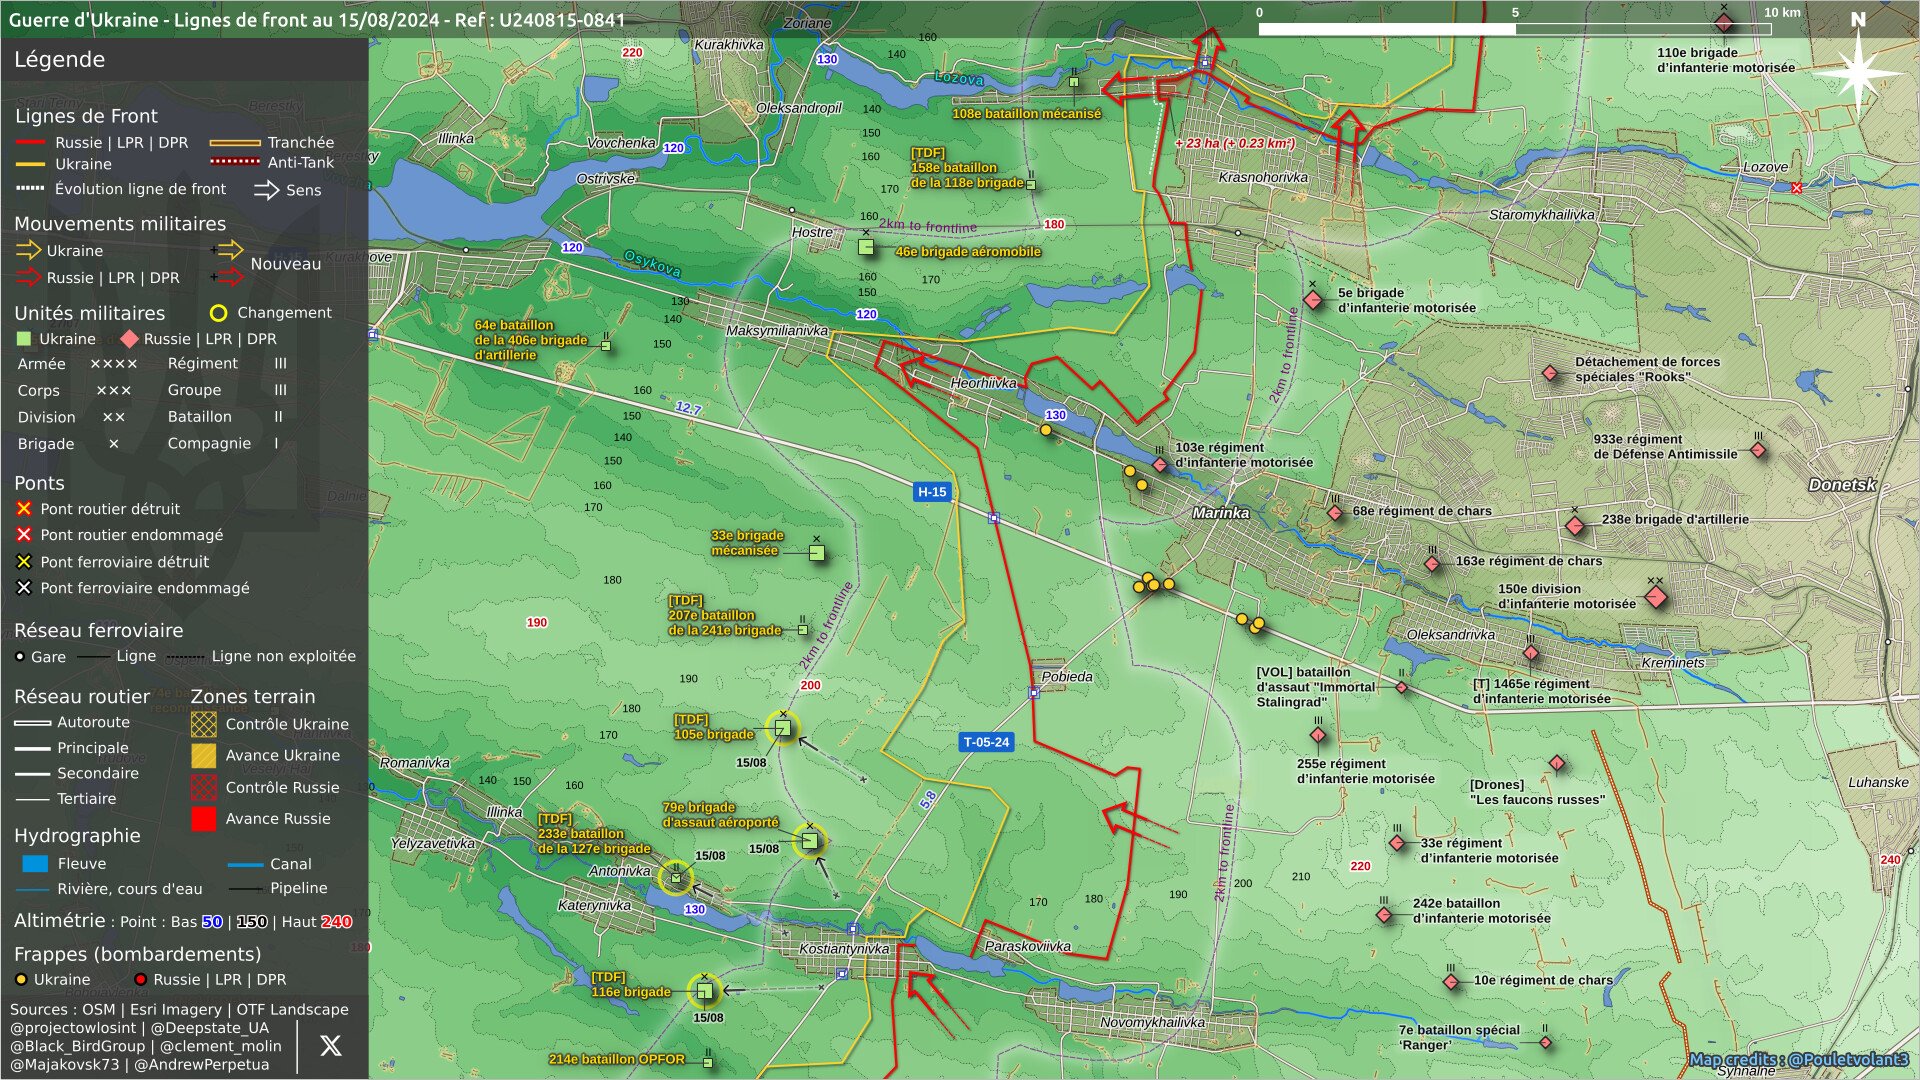The image size is (1920, 1080).
Task: Click the Kurakhivka town label
Action: coord(729,45)
